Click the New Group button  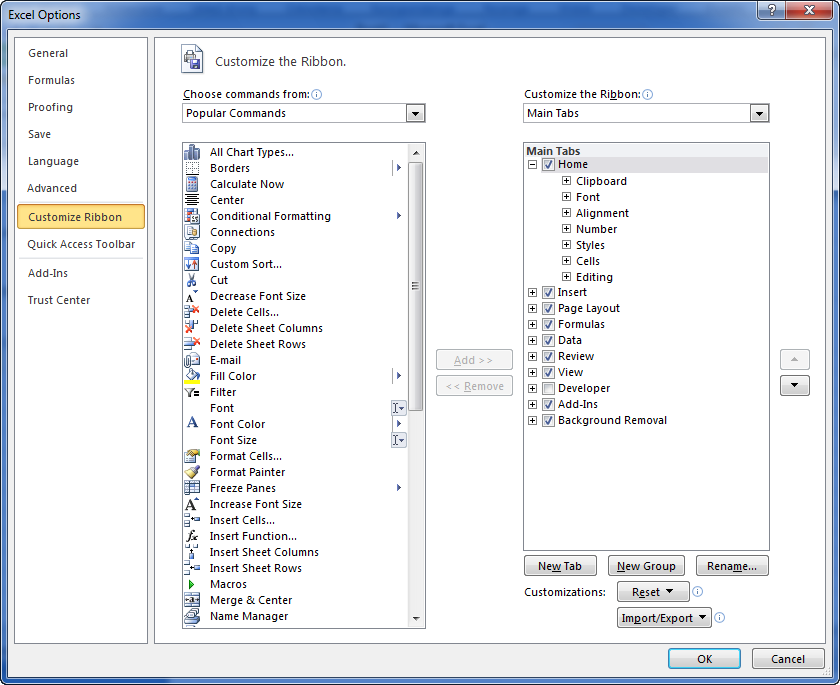coord(646,566)
